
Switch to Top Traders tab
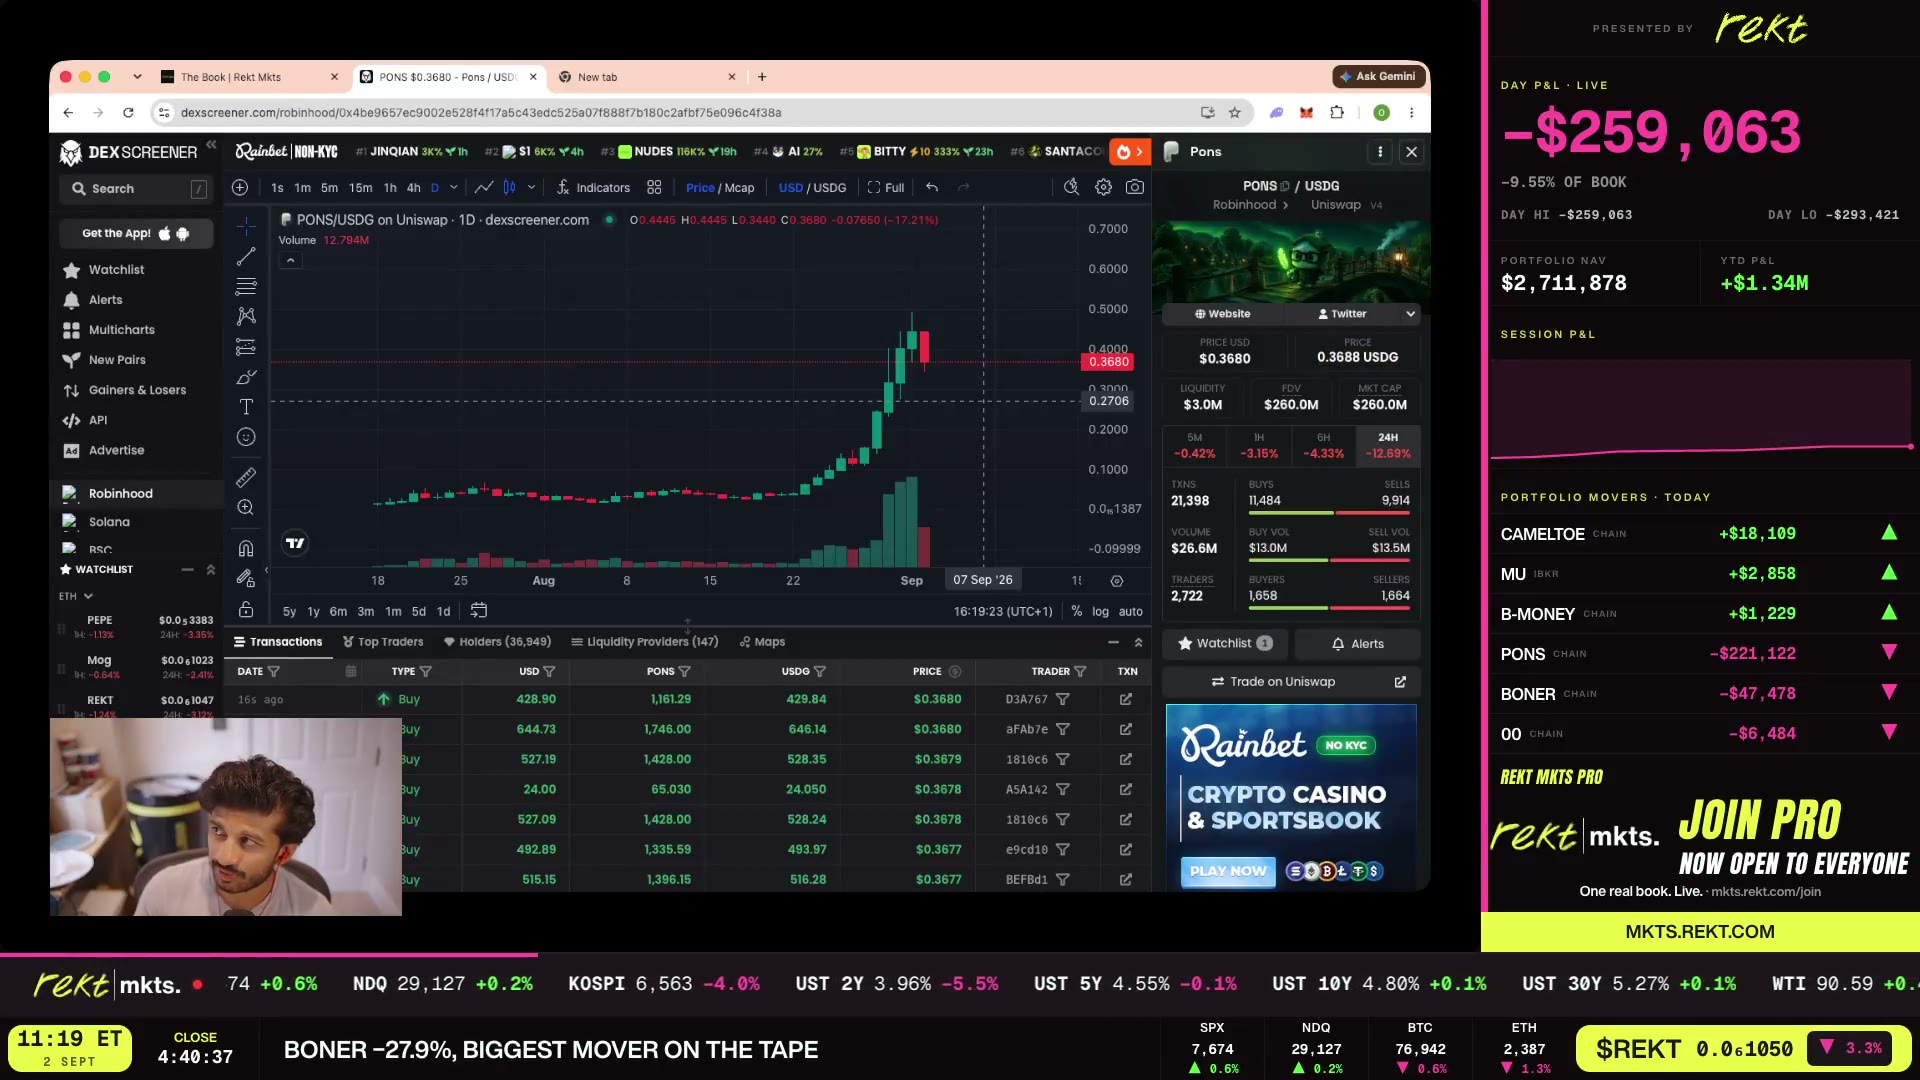point(383,642)
